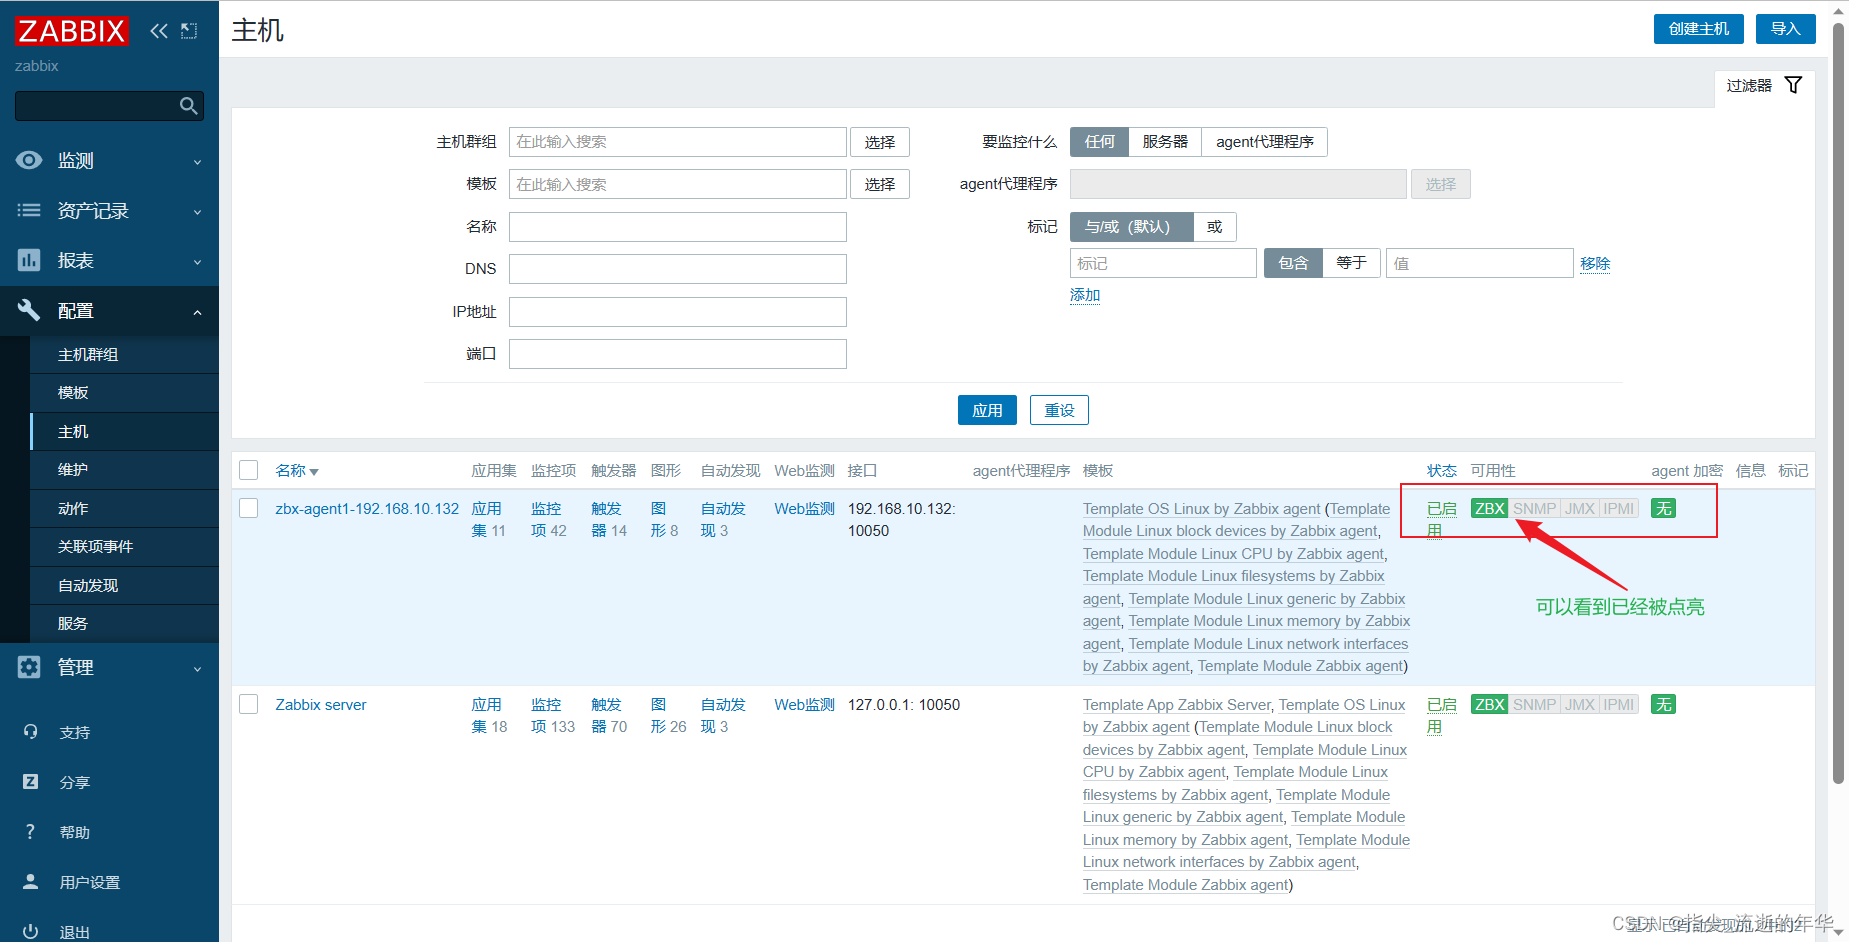The height and width of the screenshot is (942, 1849).
Task: Tick the select-all hosts checkbox
Action: tap(249, 470)
